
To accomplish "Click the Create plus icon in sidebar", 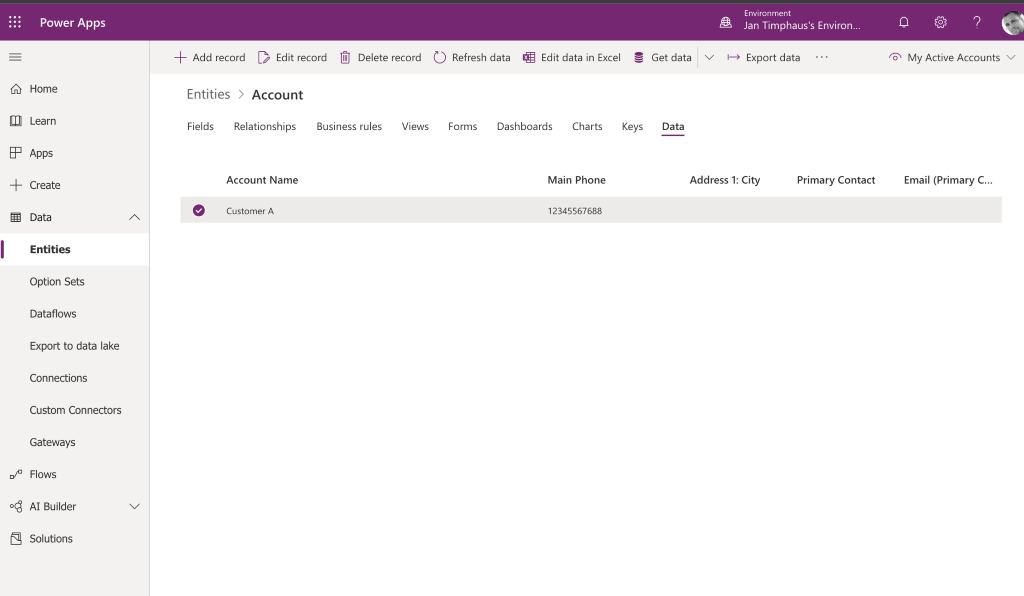I will 16,185.
